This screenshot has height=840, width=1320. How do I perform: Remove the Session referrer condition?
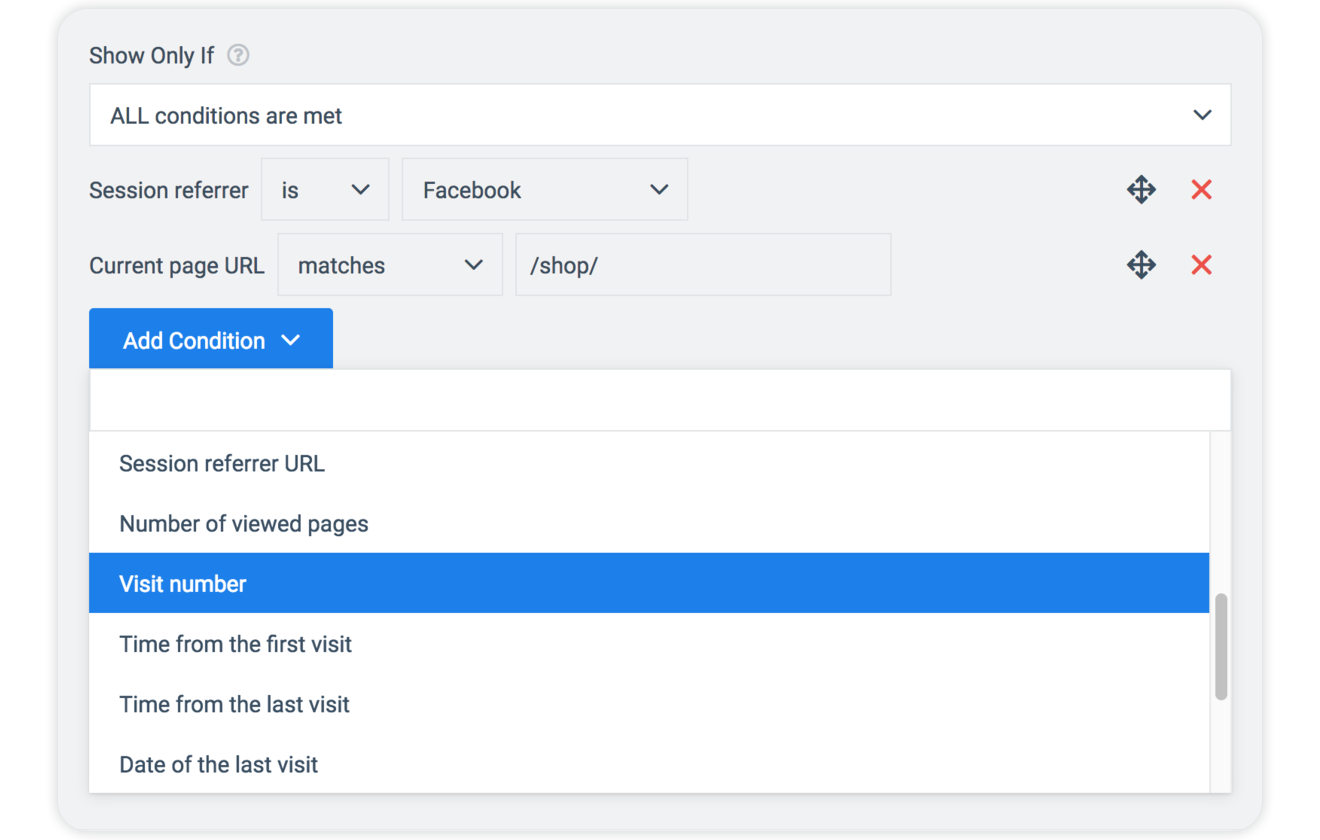[1201, 189]
